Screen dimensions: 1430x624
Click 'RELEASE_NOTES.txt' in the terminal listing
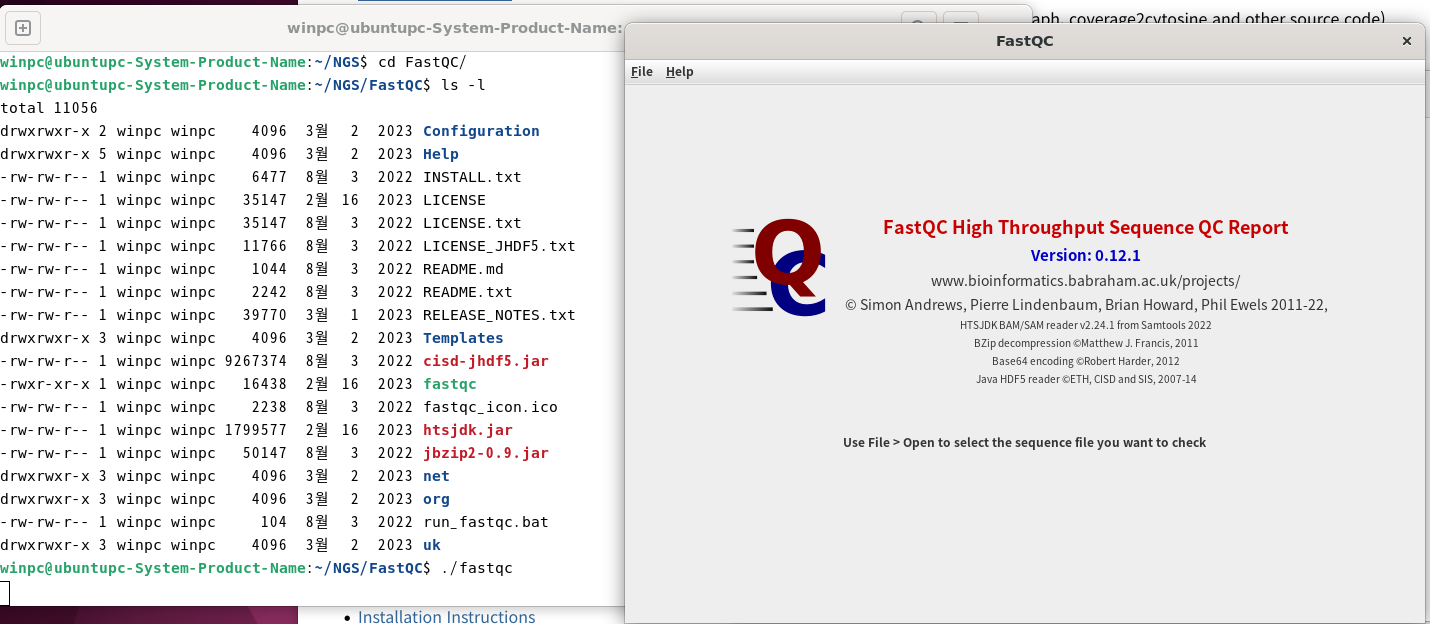click(499, 315)
